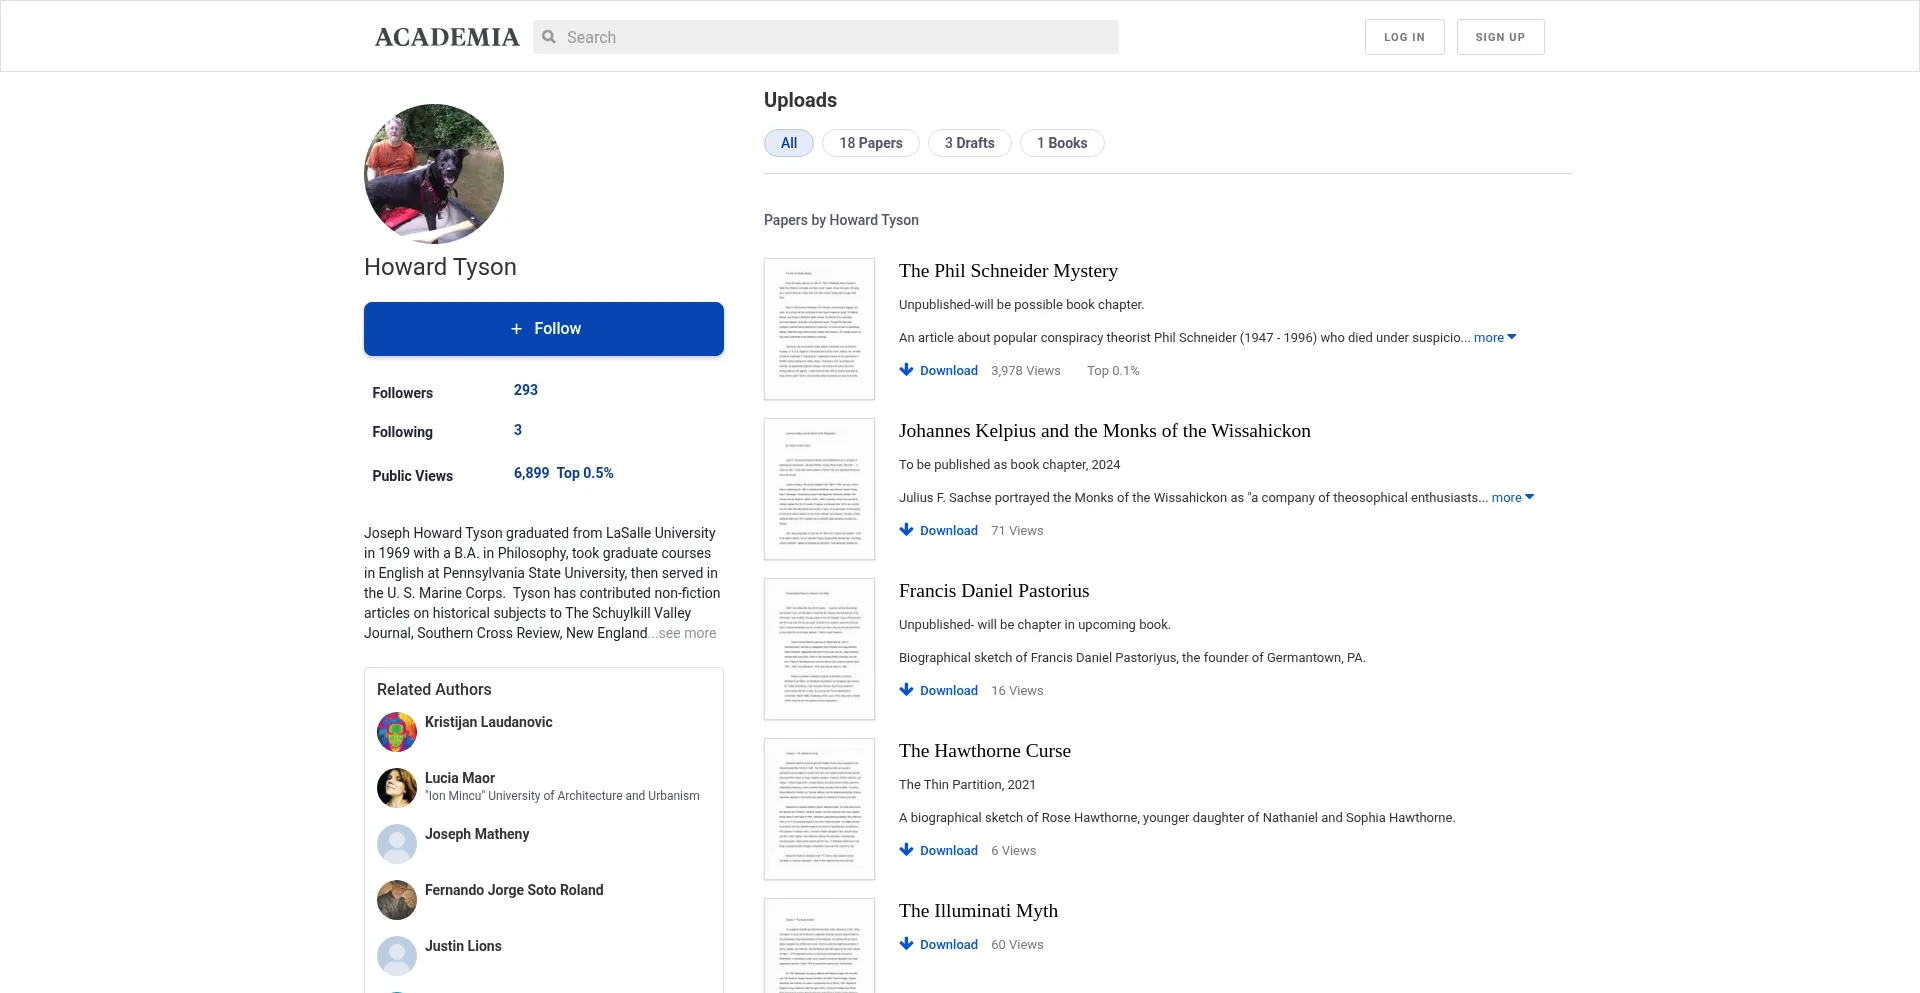Screen dimensions: 1920x993
Task: Click the Log In button
Action: (1404, 37)
